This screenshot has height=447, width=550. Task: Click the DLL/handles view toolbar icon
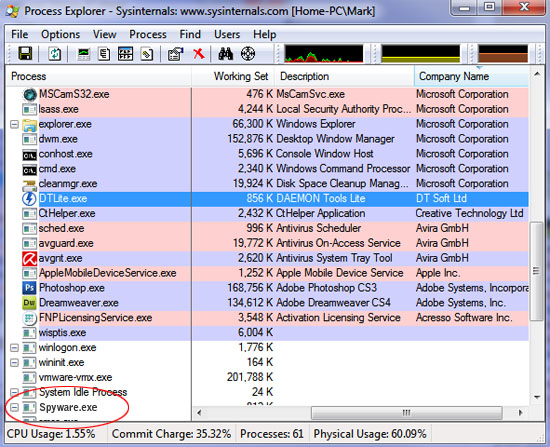tap(147, 54)
